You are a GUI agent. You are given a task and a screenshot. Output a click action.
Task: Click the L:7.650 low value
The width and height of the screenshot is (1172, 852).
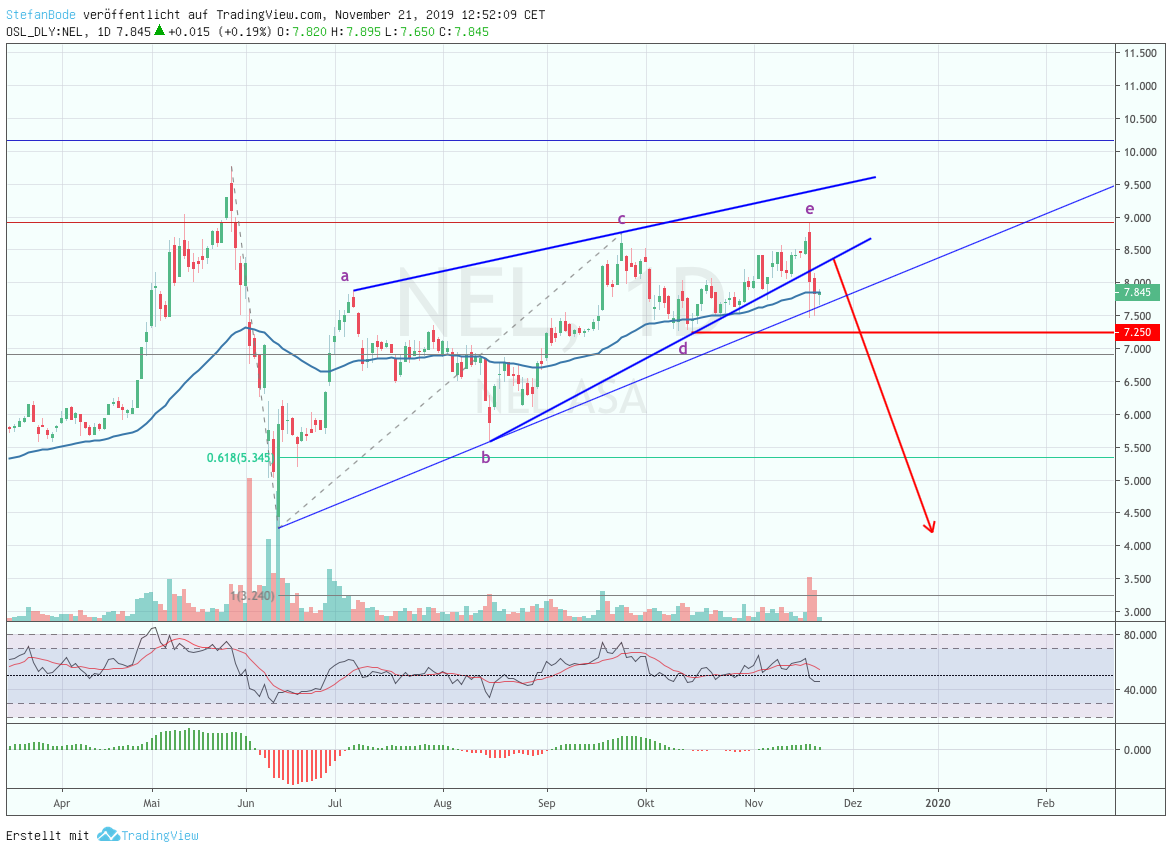click(409, 32)
